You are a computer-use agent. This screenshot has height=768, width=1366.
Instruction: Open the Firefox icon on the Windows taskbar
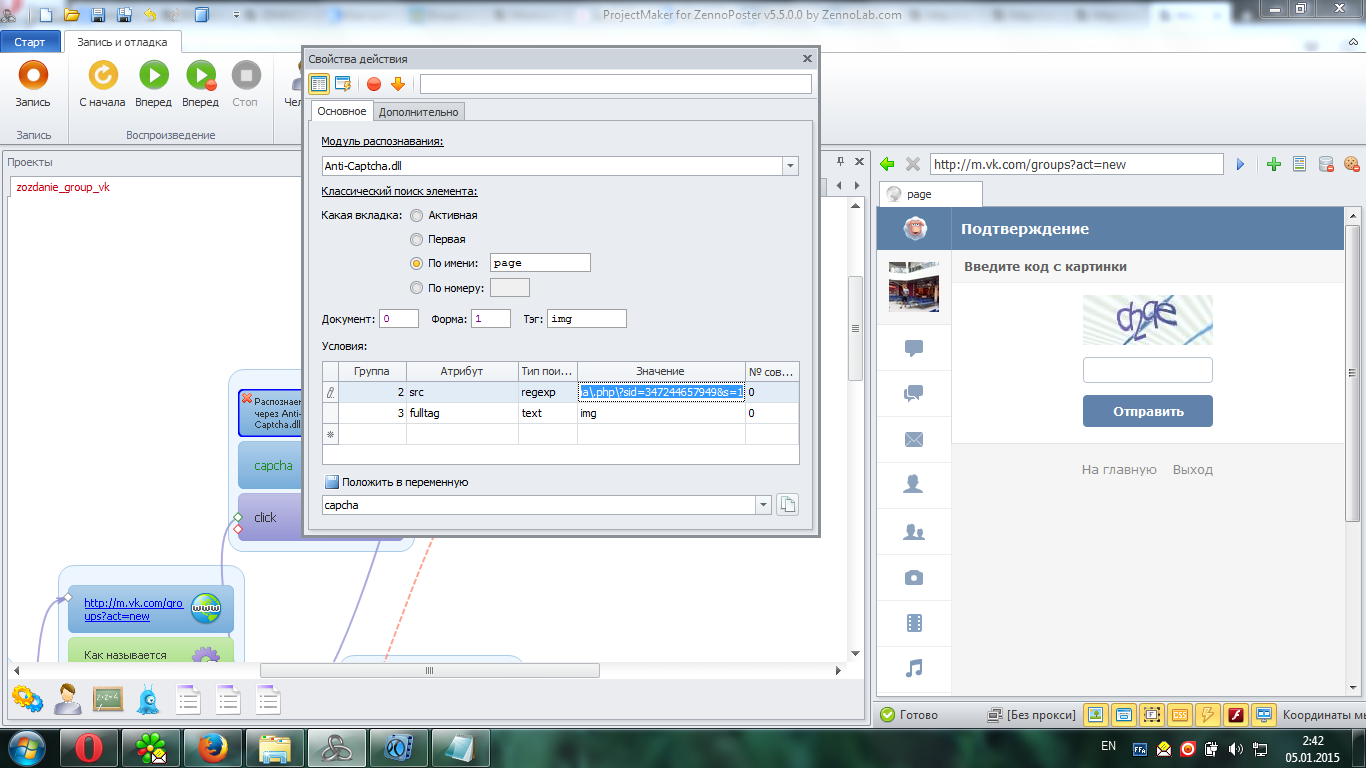click(214, 747)
